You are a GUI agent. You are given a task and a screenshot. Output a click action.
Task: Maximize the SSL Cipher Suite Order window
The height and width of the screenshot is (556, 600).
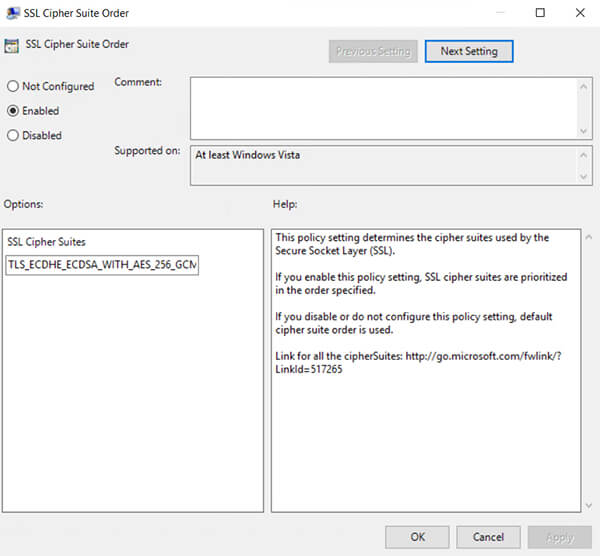click(x=540, y=13)
